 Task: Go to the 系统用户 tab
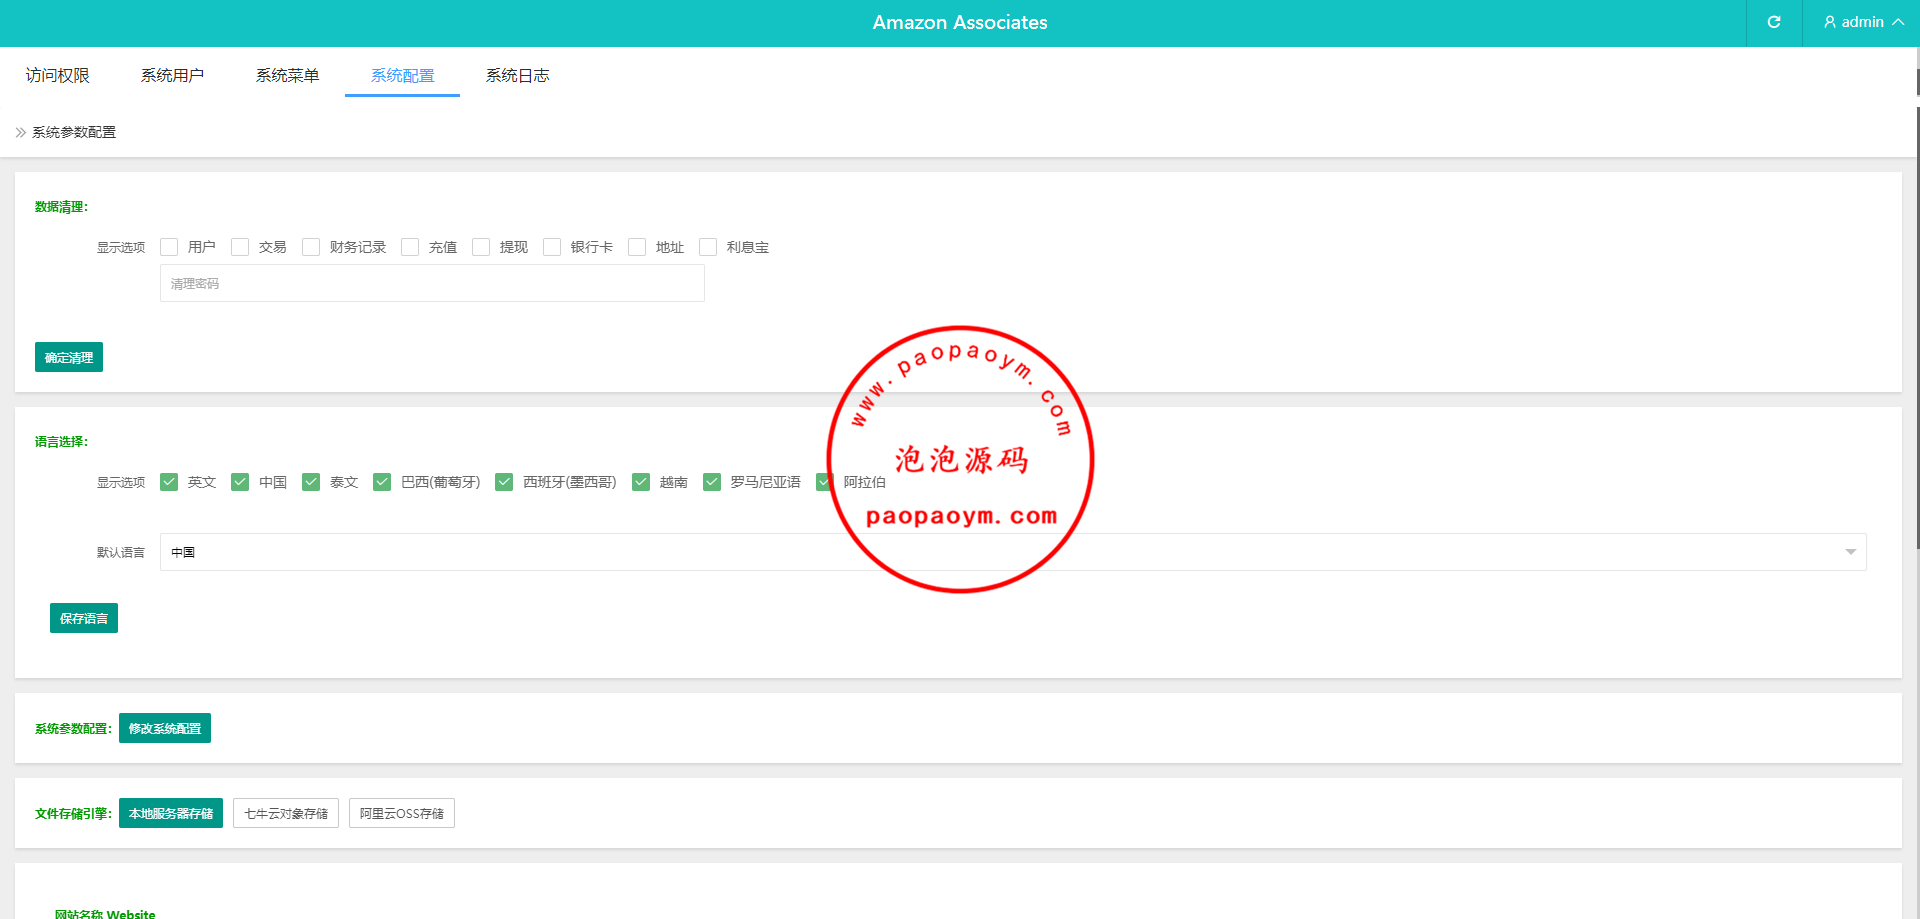coord(172,76)
